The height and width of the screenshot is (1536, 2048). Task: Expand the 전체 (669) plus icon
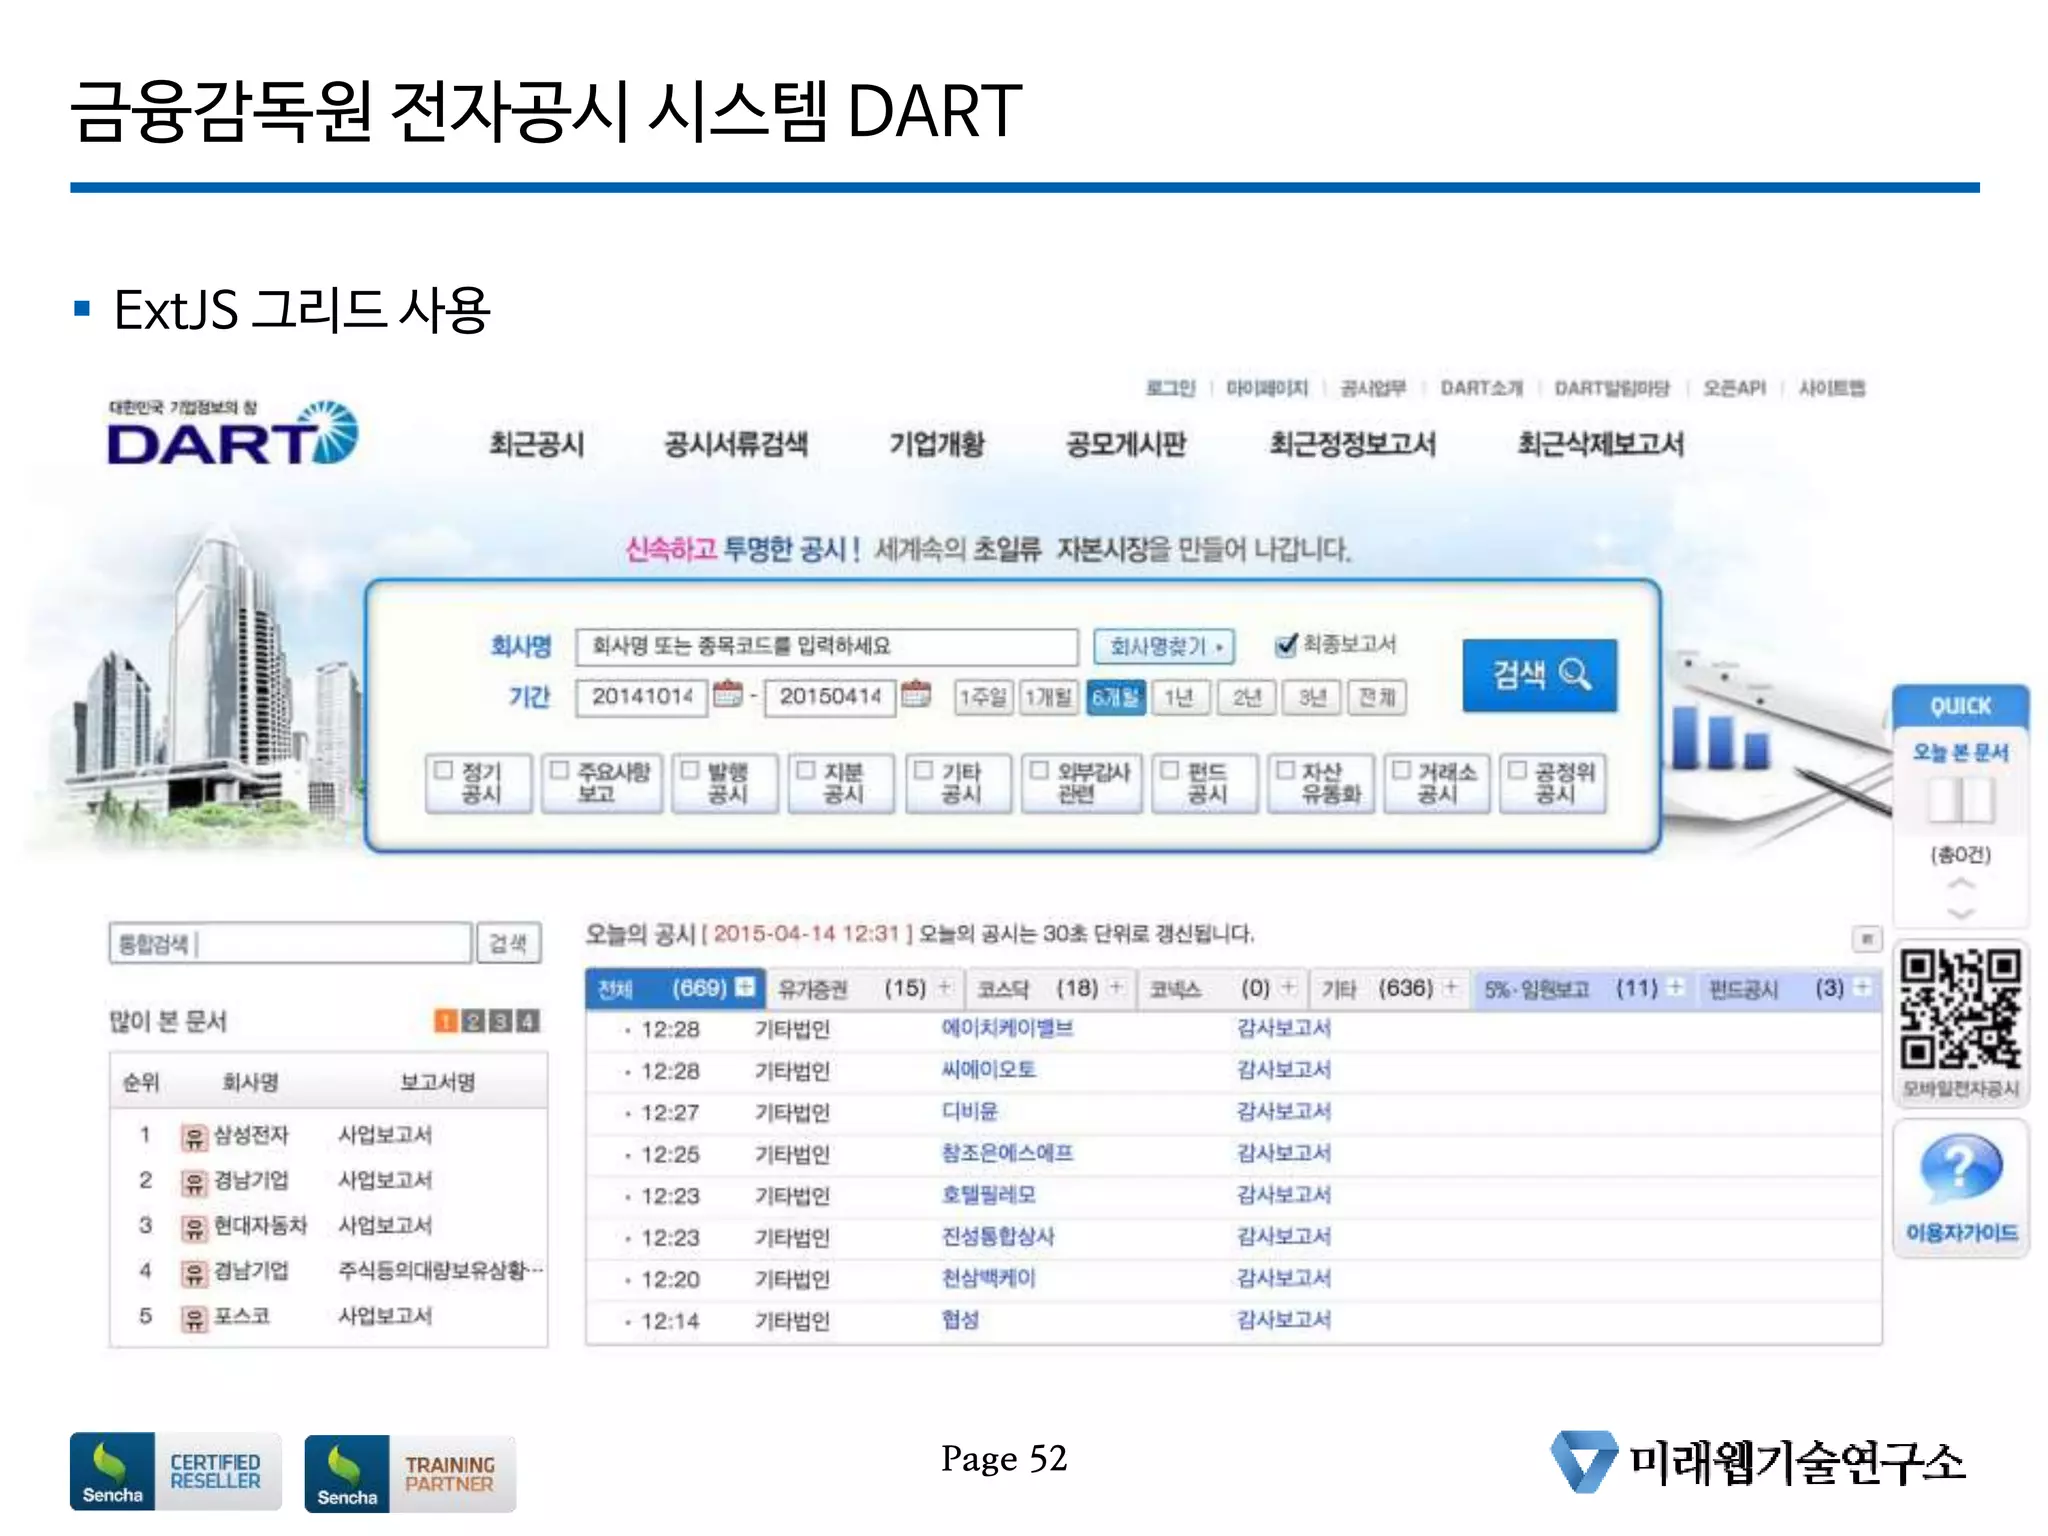[x=745, y=987]
